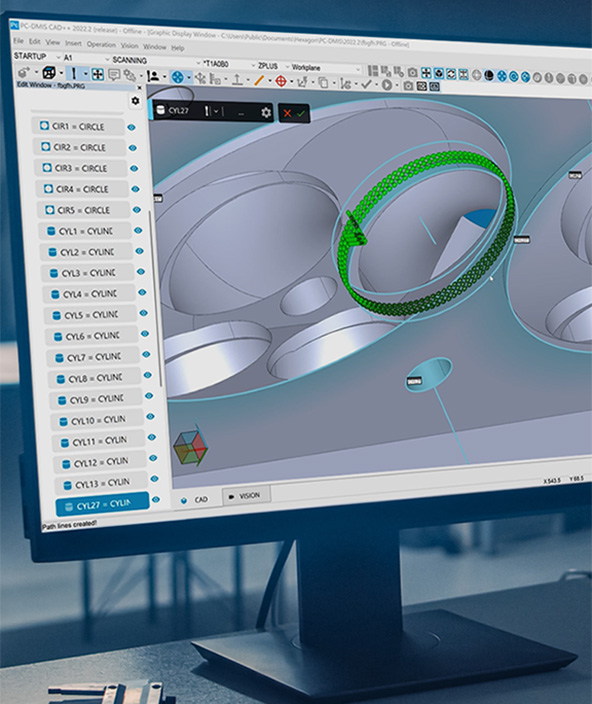Click the scale to fit icon
592x704 pixels.
pyautogui.click(x=97, y=74)
